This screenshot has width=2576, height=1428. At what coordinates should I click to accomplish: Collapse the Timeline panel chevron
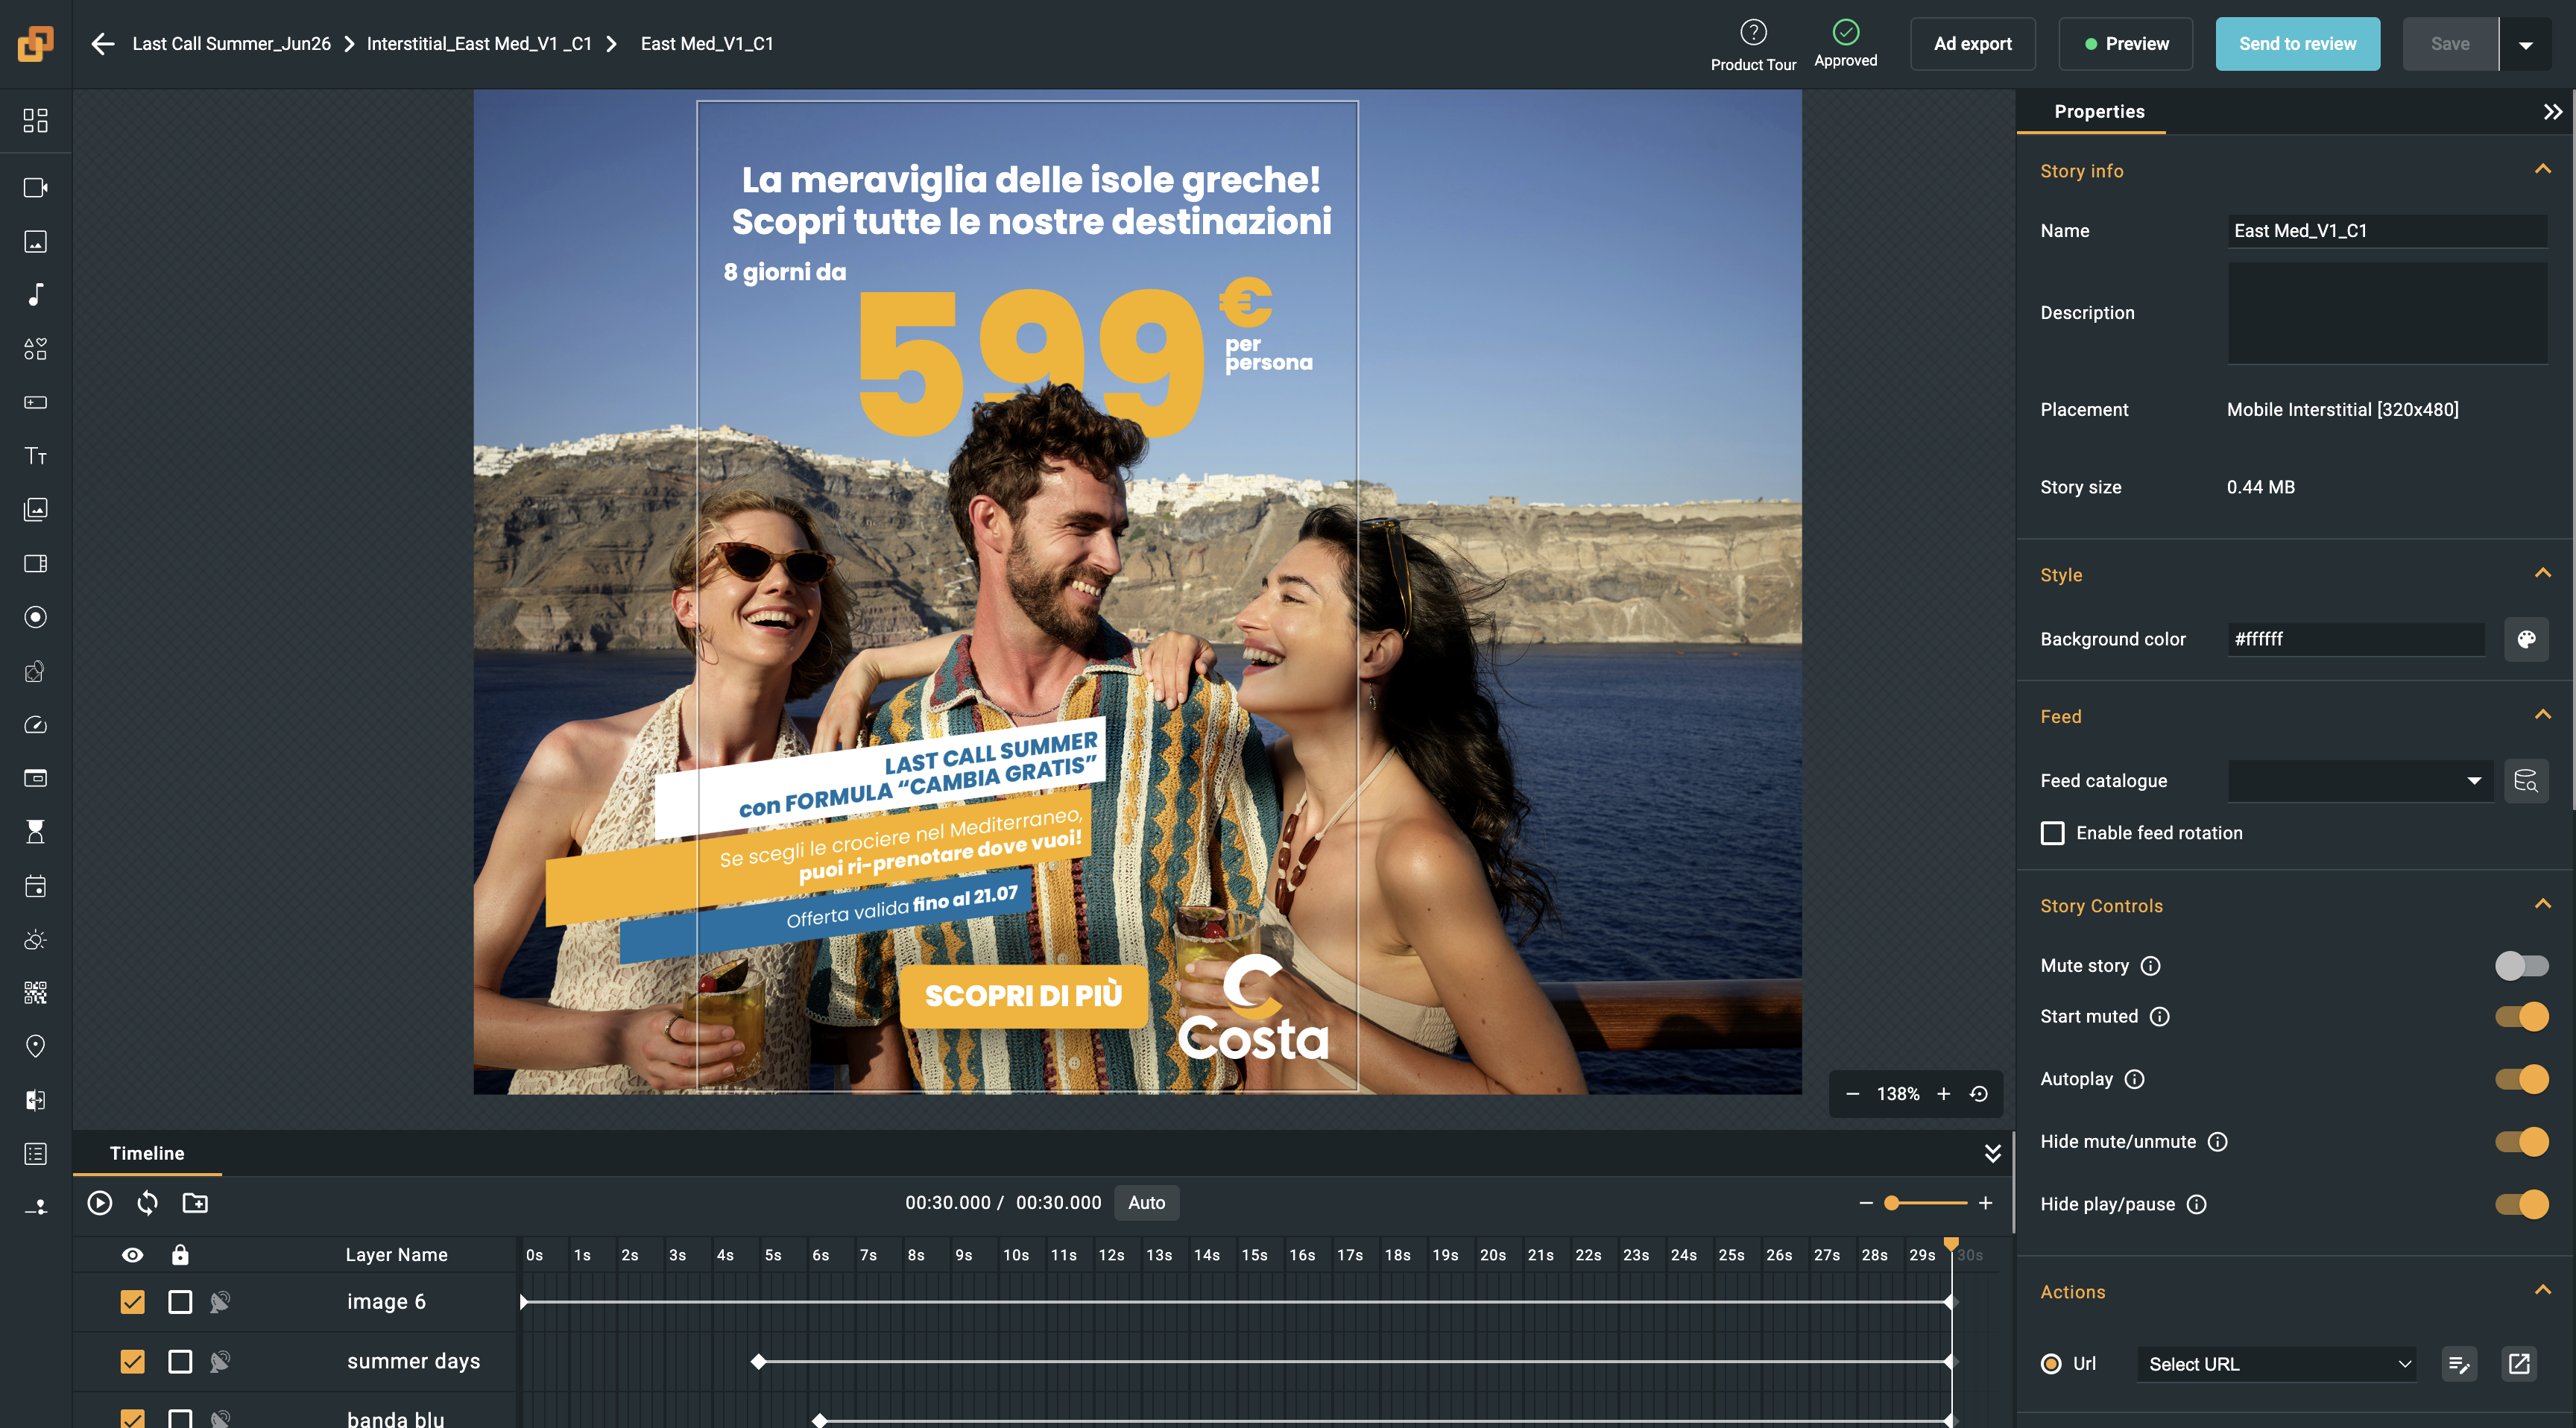click(1992, 1153)
